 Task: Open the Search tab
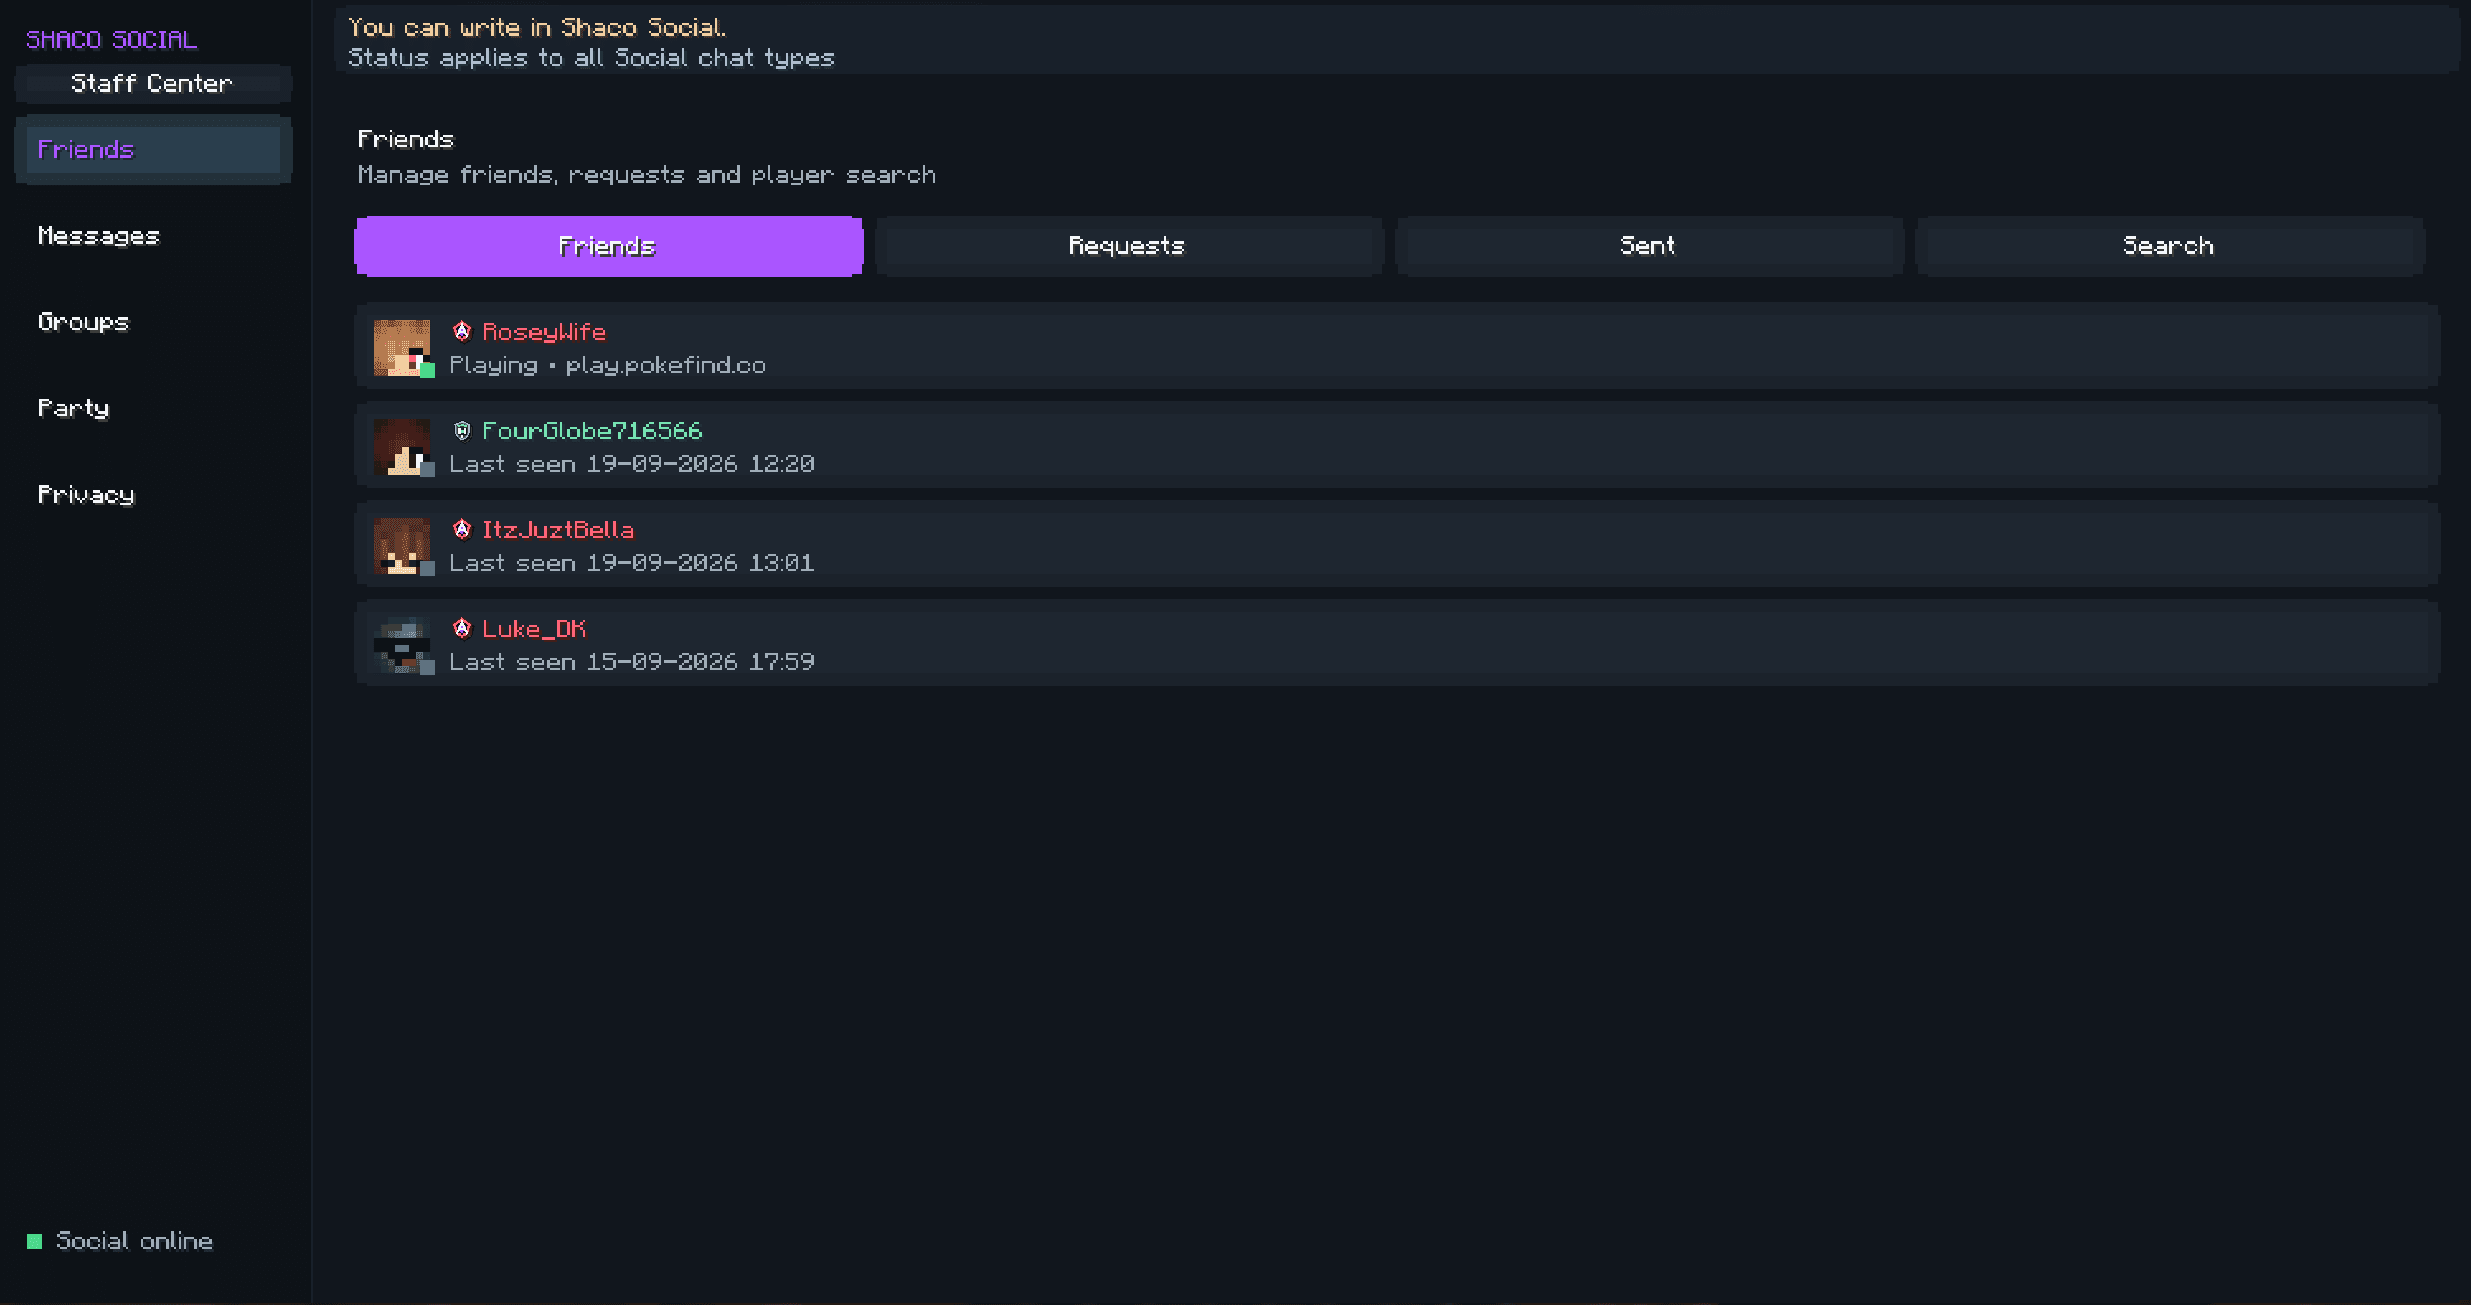[x=2169, y=246]
